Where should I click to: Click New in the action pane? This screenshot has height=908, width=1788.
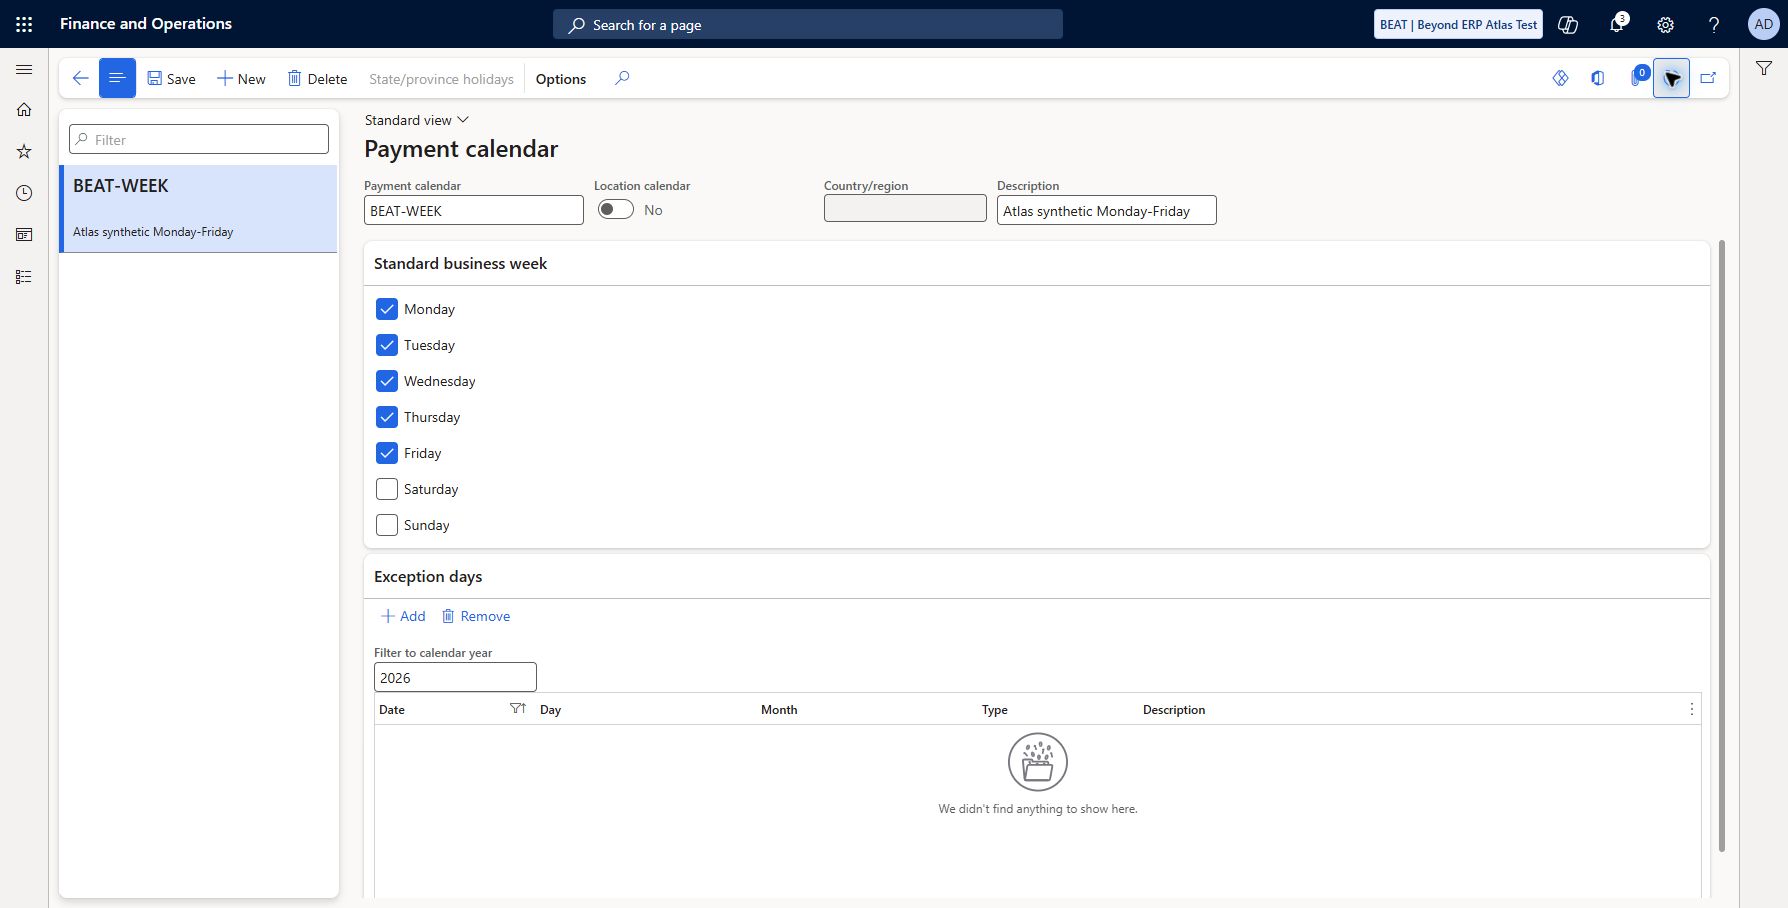click(x=241, y=79)
